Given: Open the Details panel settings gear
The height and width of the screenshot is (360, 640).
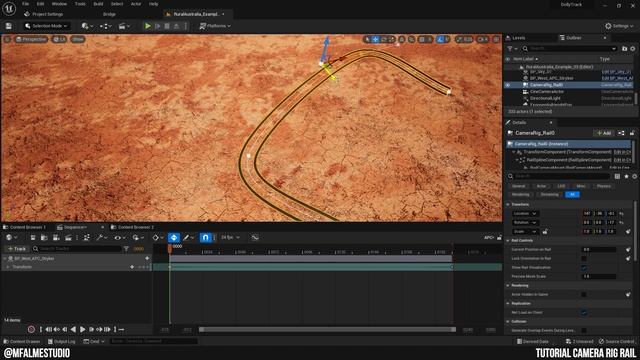Looking at the screenshot, I should click(x=634, y=176).
